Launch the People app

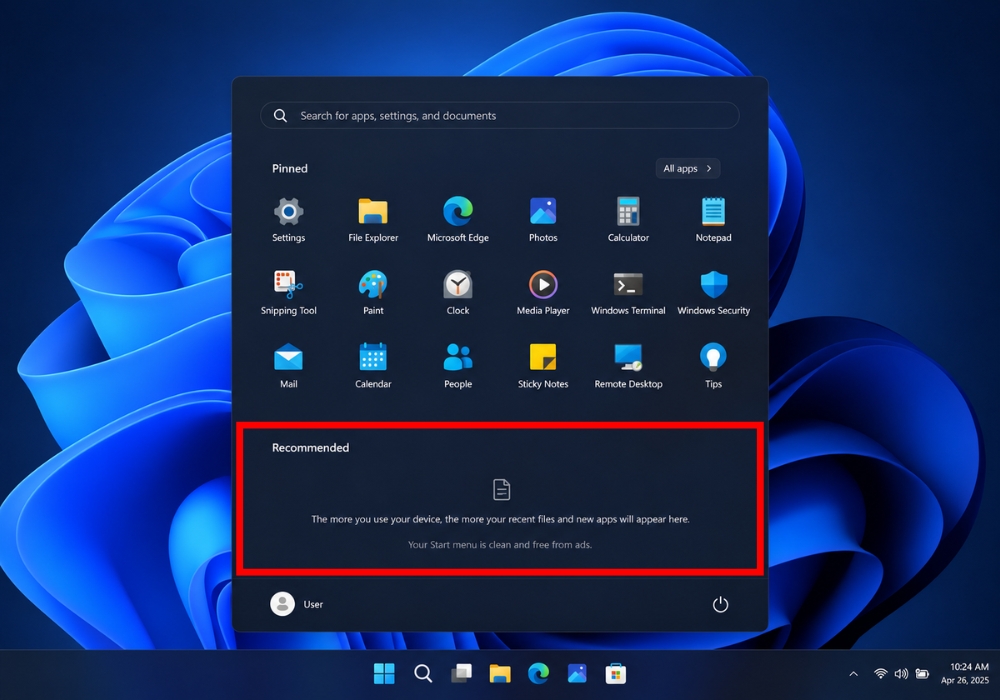(458, 366)
